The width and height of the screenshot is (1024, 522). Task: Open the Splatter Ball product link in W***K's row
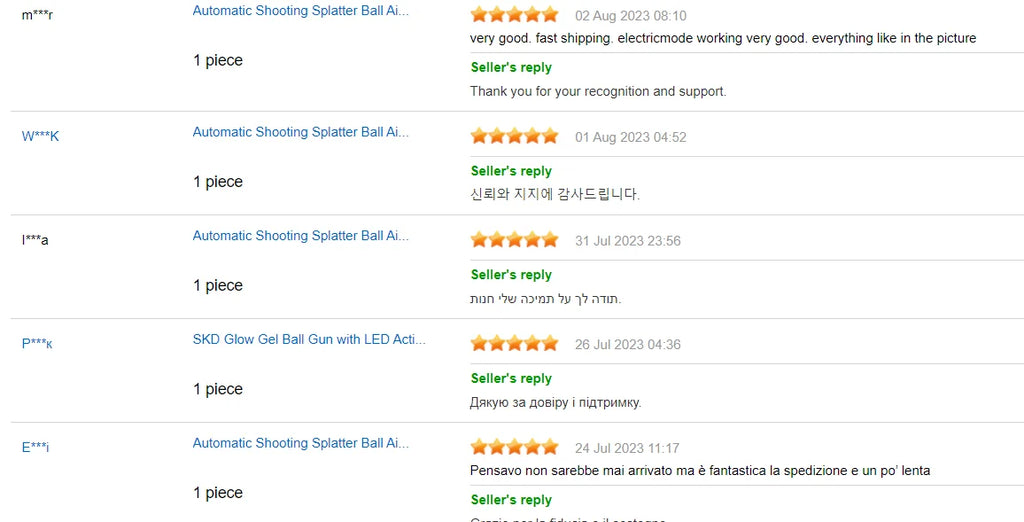[300, 132]
